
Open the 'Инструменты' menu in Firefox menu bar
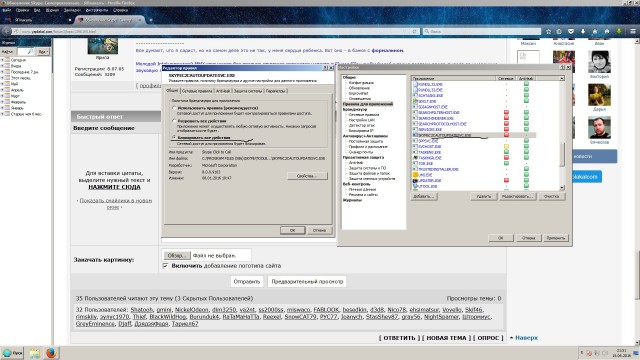pos(97,10)
